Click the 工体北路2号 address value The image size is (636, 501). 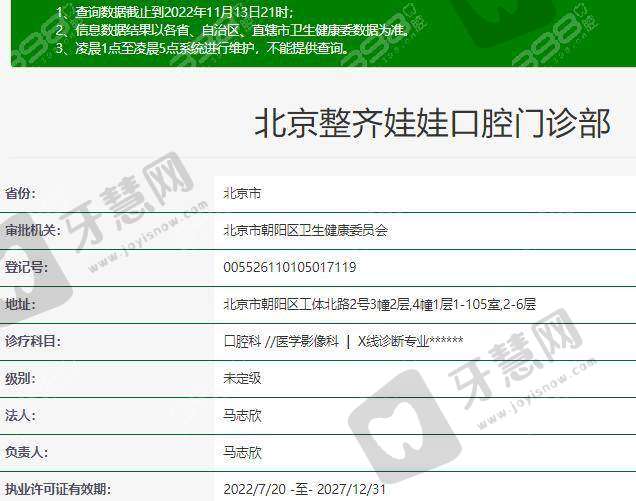pos(380,304)
